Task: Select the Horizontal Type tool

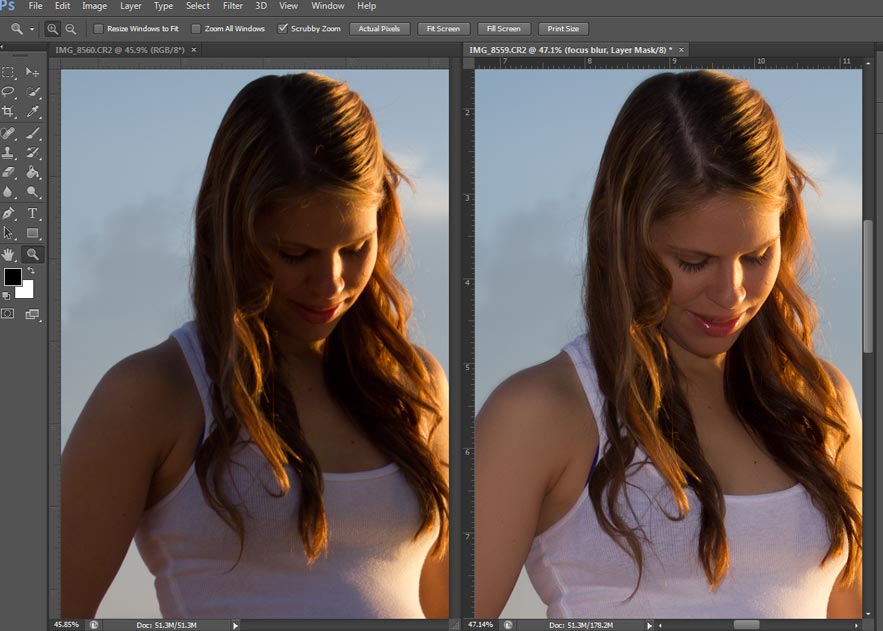Action: (x=33, y=213)
